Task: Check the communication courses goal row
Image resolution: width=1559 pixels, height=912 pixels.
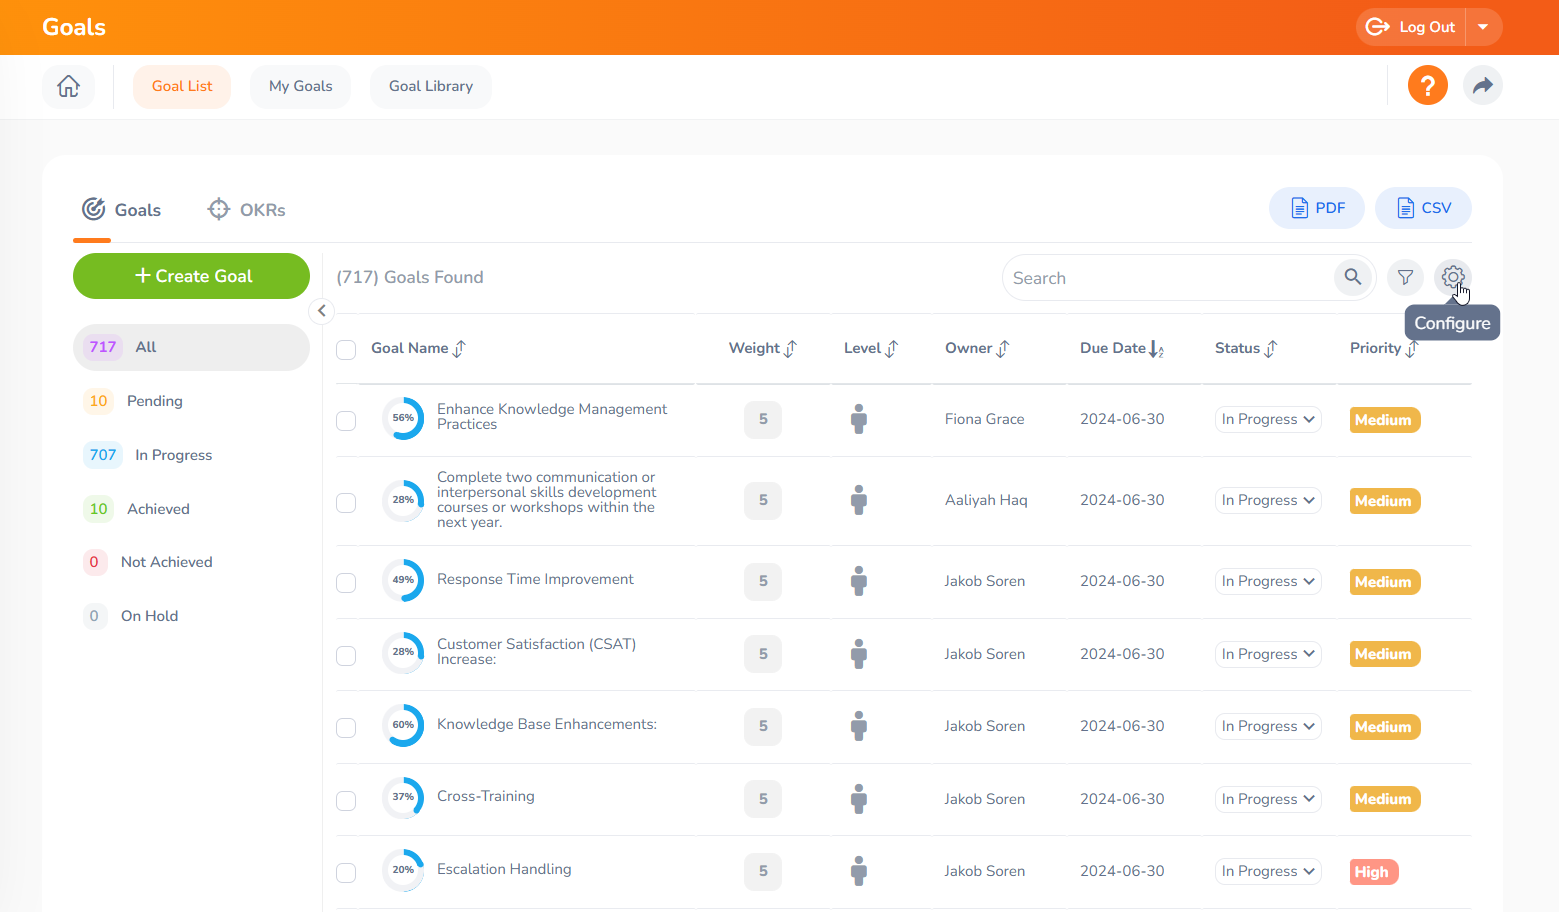Action: [x=346, y=502]
